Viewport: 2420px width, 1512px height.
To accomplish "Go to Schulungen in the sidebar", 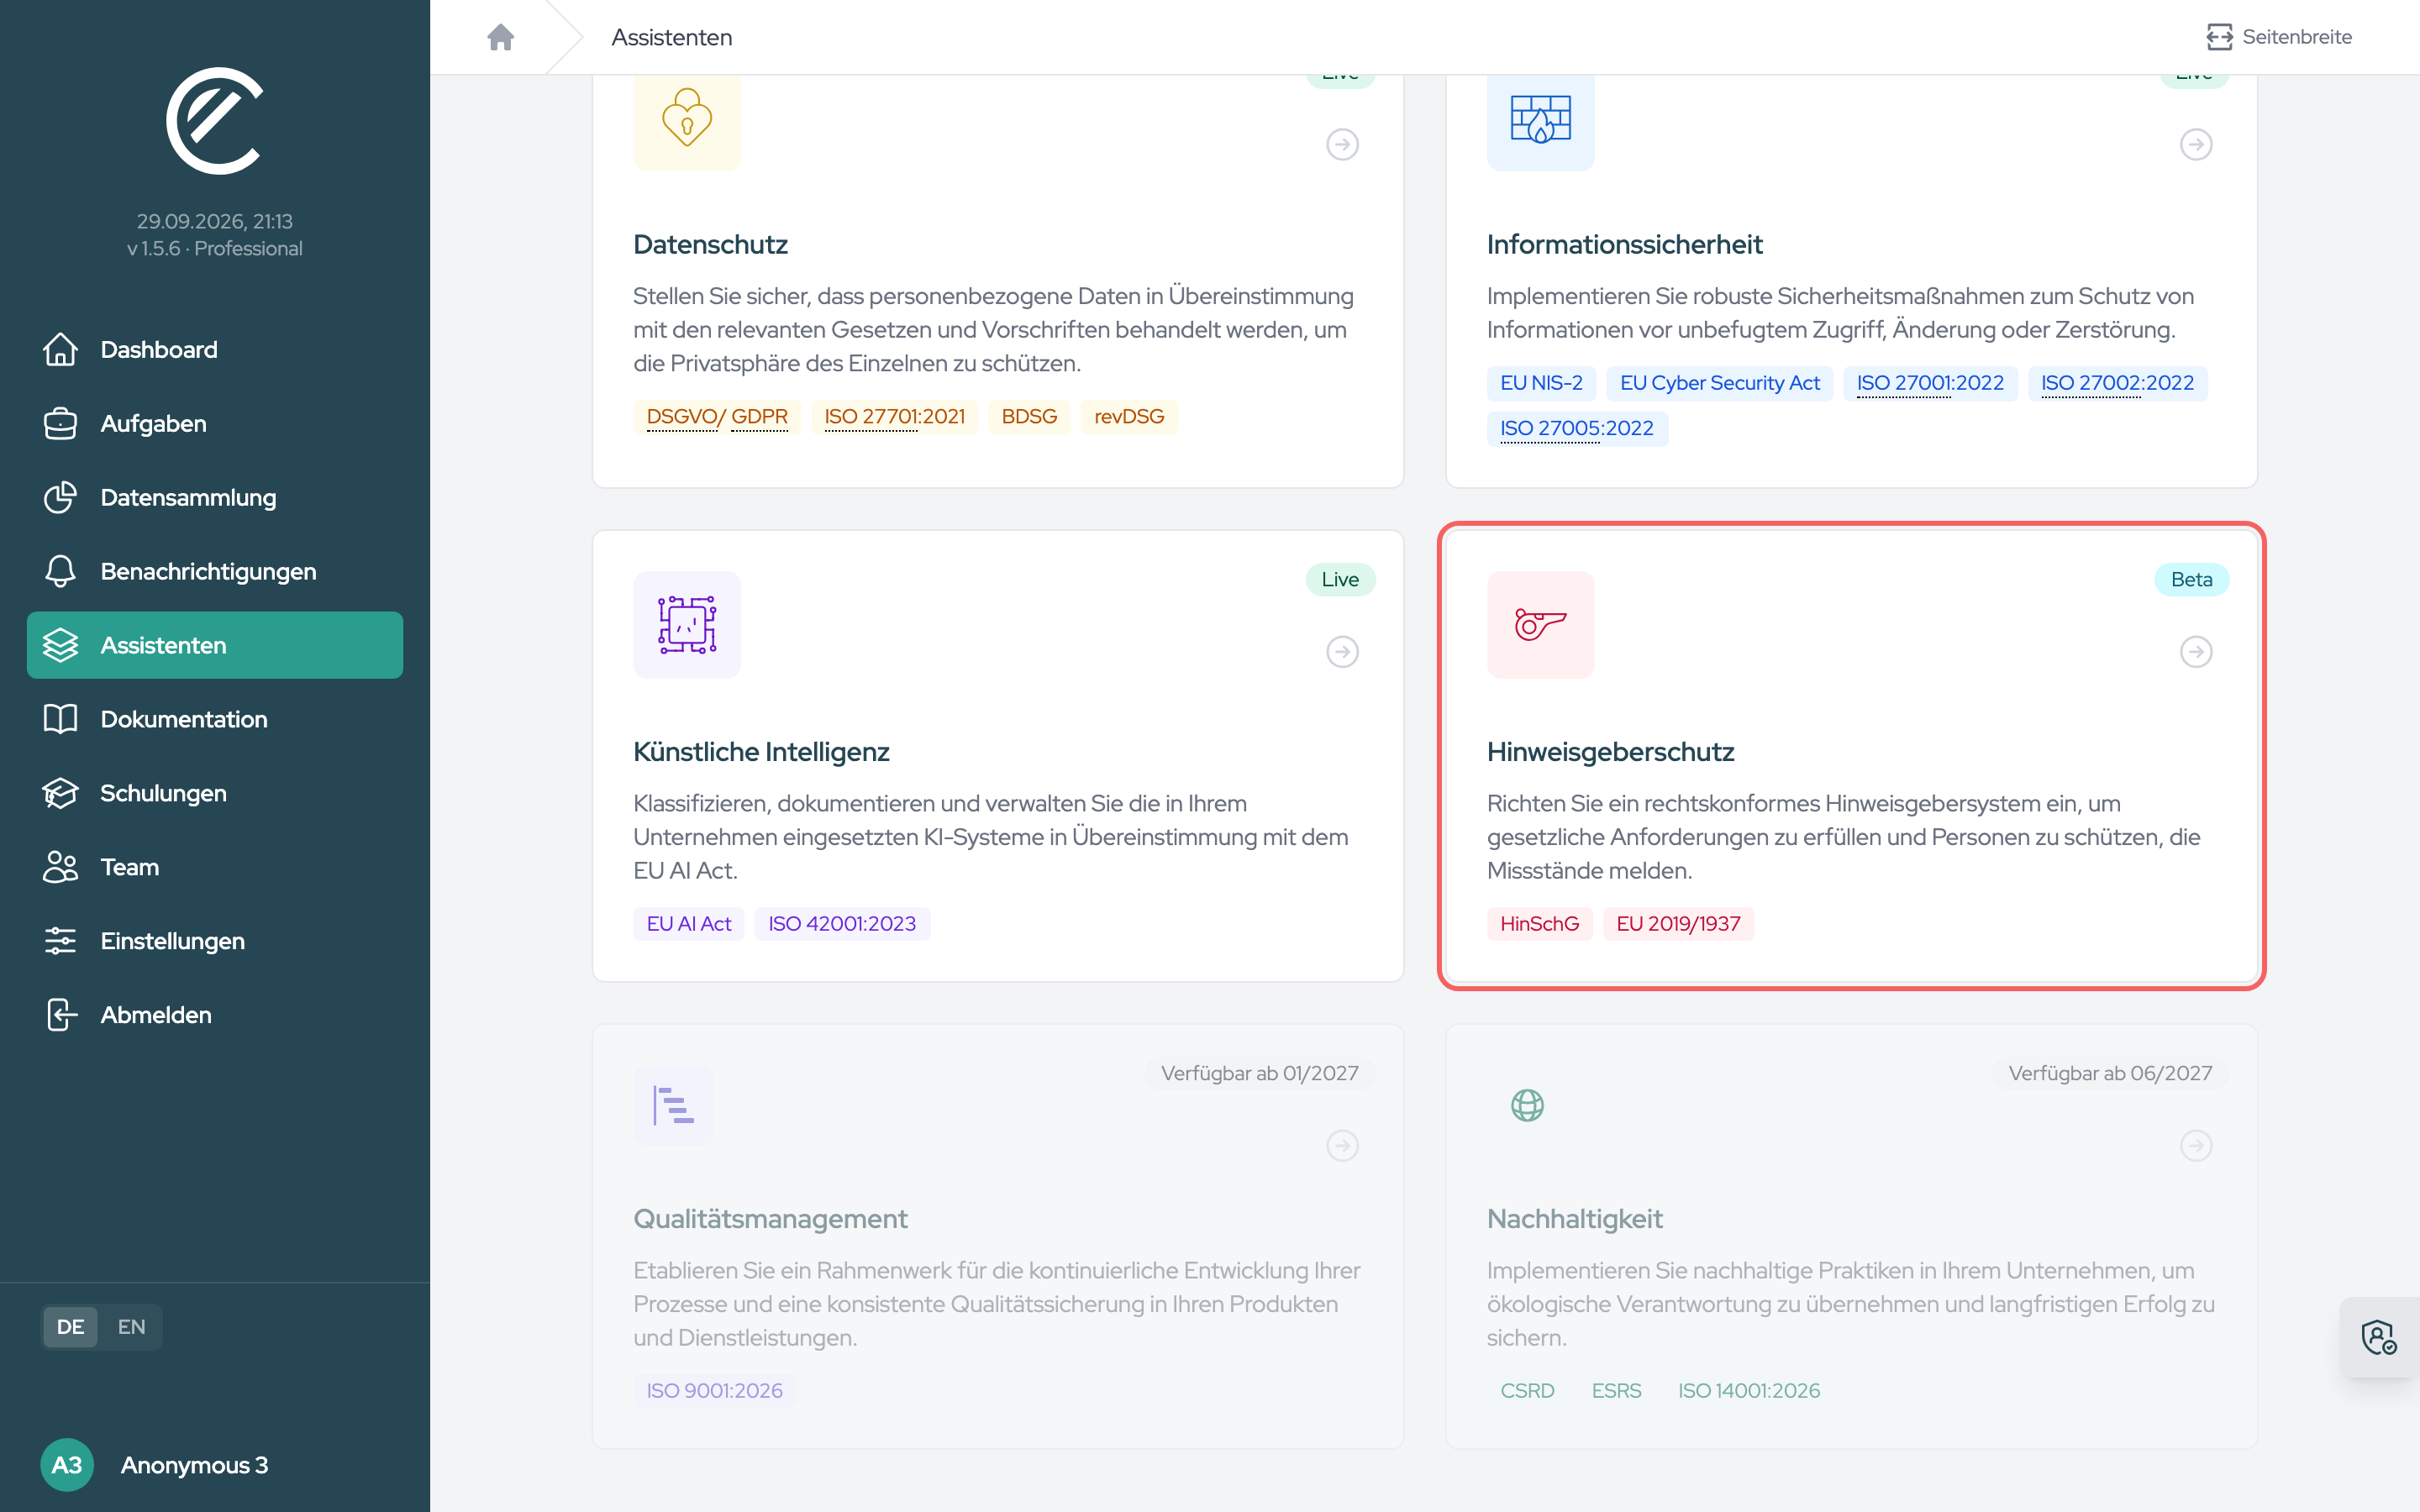I will 215,793.
